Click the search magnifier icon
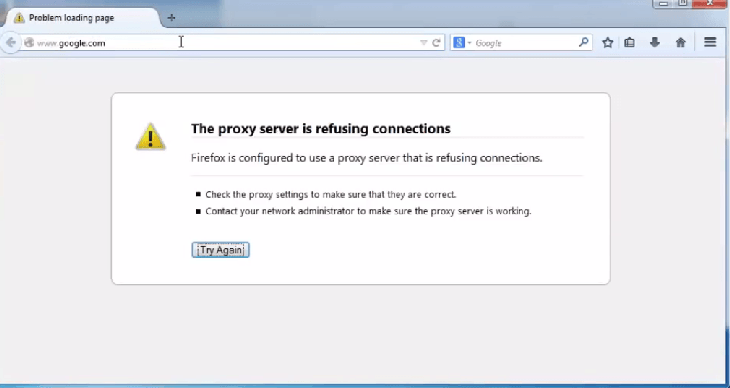The width and height of the screenshot is (730, 388). pyautogui.click(x=583, y=42)
